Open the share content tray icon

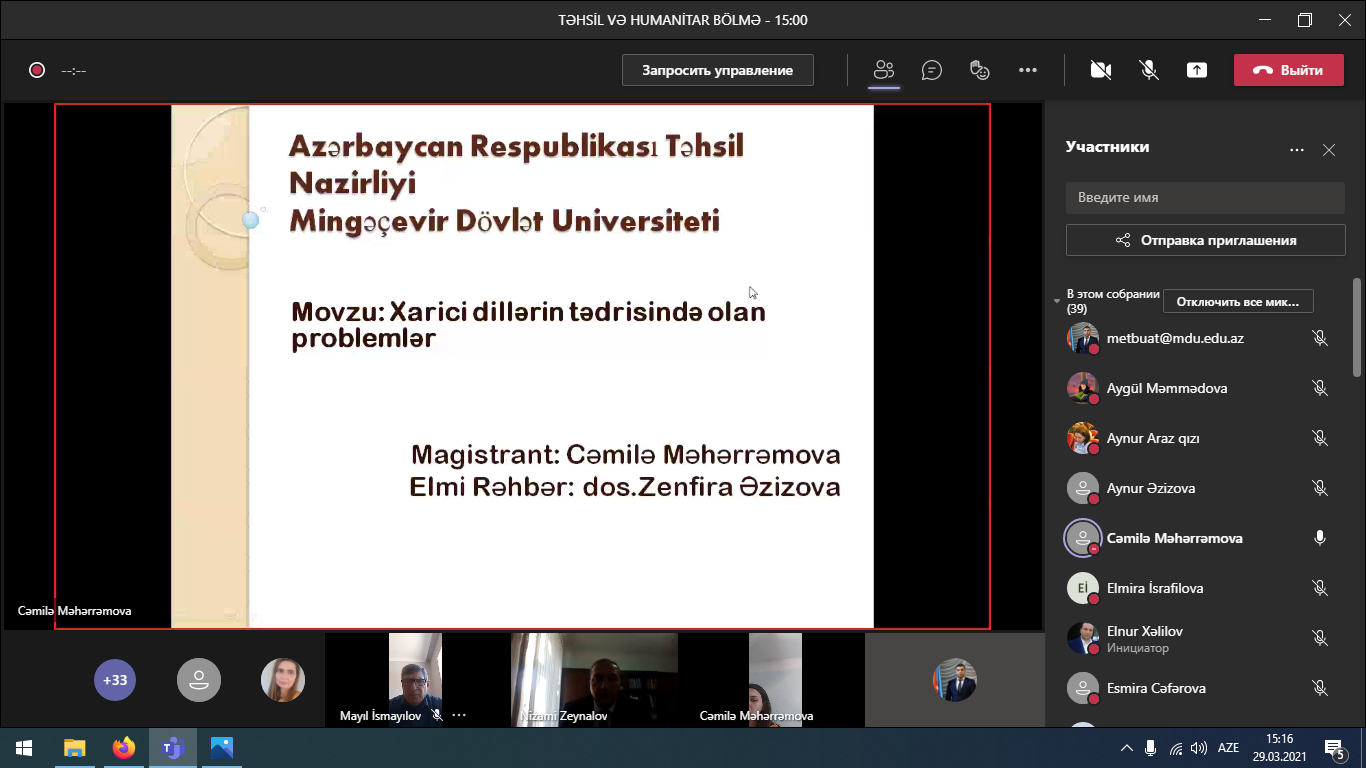pos(1197,70)
